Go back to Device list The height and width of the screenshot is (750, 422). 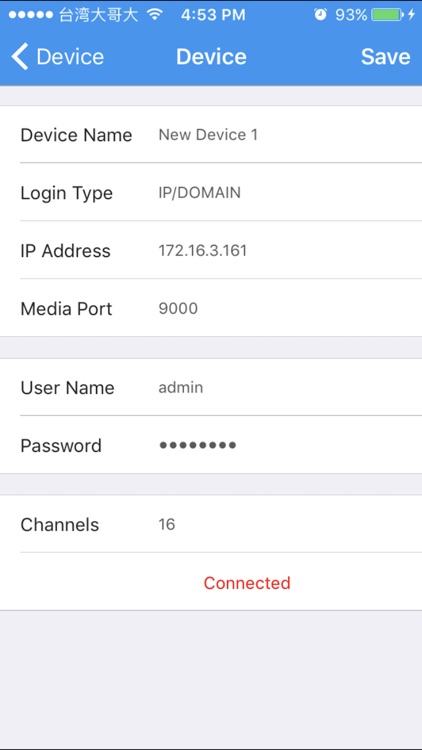pos(57,56)
